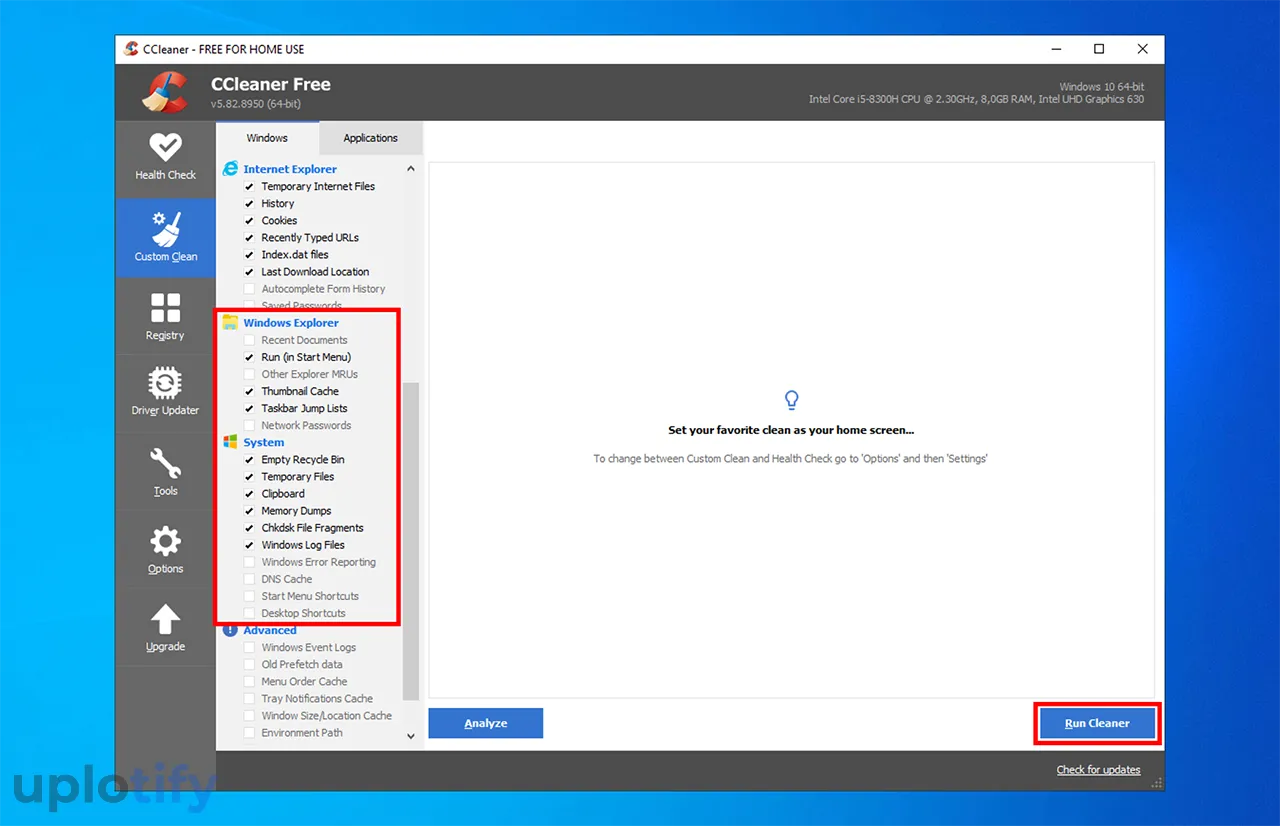Click the Analyze button
This screenshot has height=826, width=1280.
tap(485, 723)
